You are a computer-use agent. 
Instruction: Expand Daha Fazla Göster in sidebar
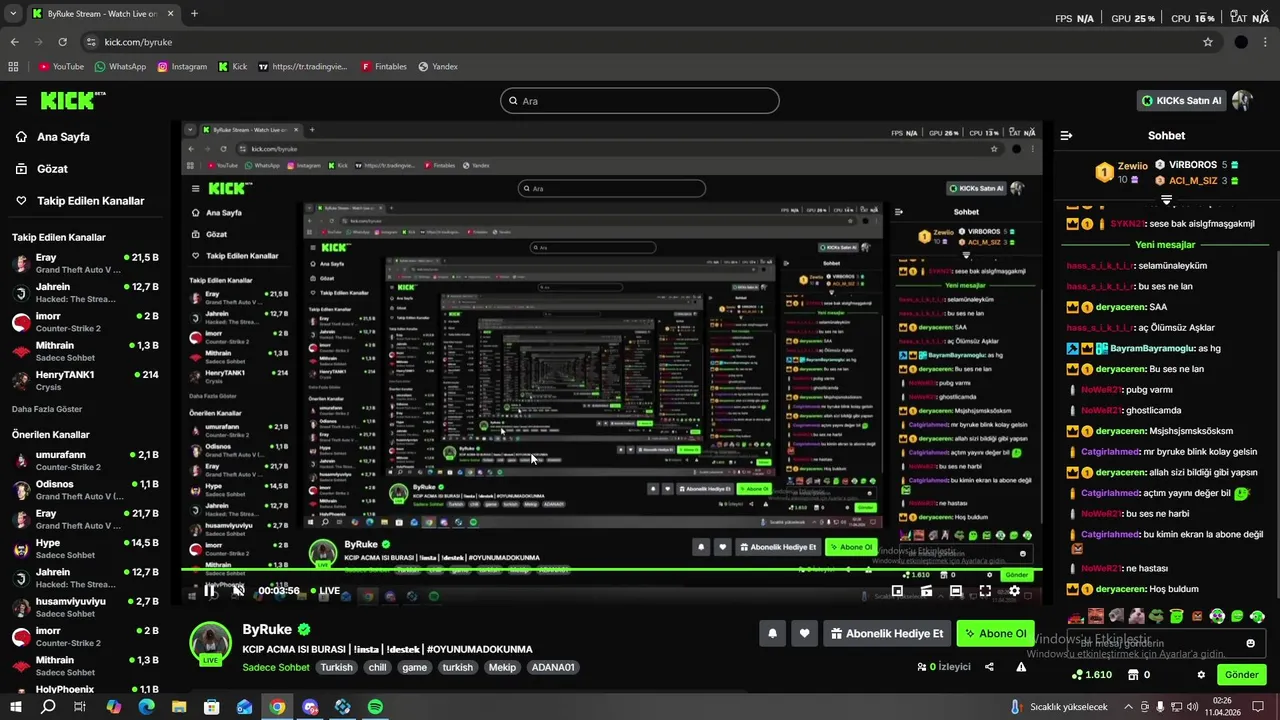47,409
